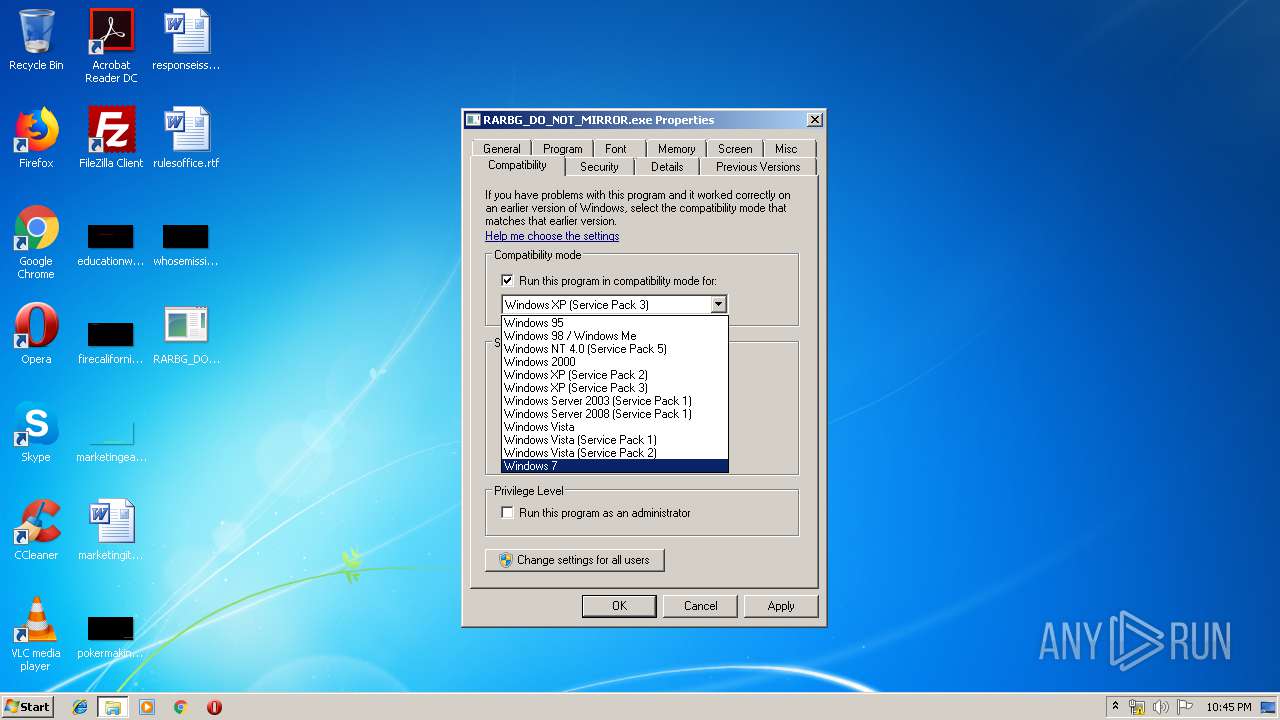1280x720 pixels.
Task: Open the Recycle Bin desktop icon
Action: click(x=36, y=40)
